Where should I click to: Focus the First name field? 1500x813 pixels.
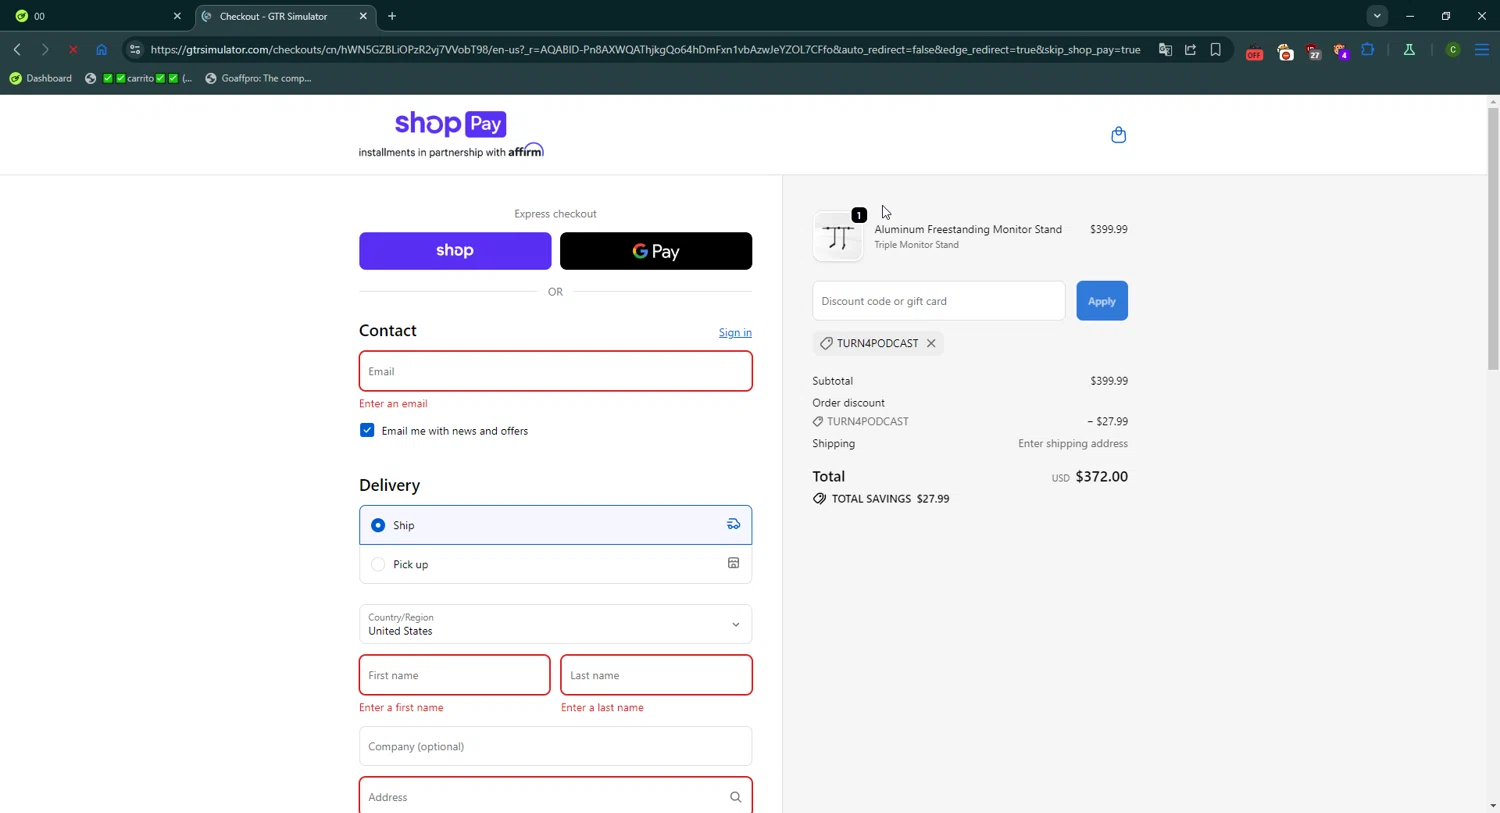coord(454,675)
